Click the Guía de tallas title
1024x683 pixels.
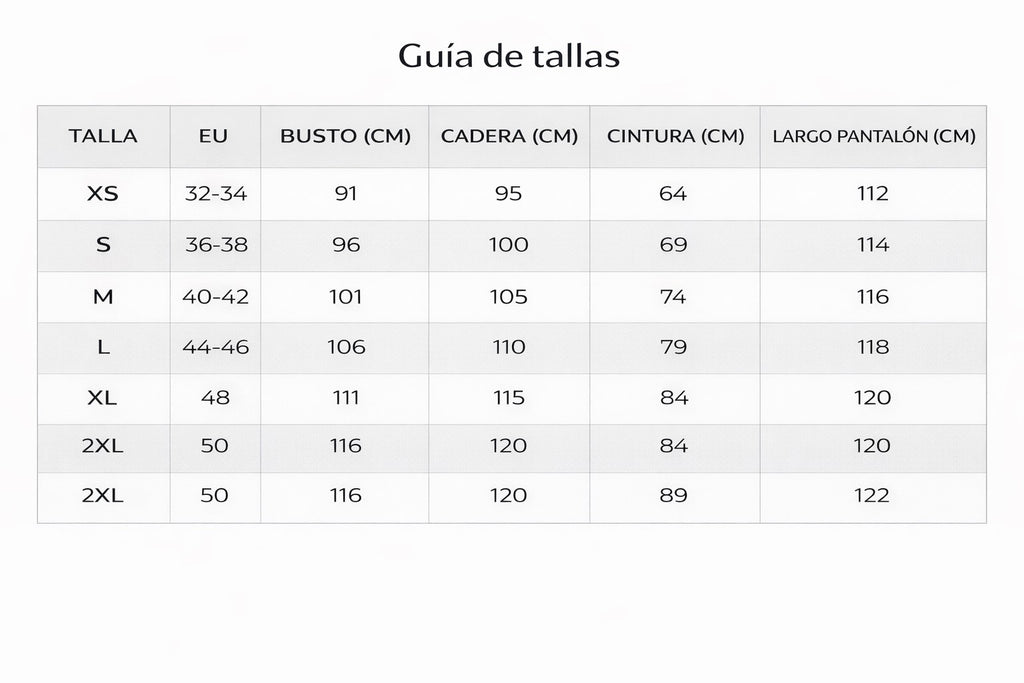point(509,56)
